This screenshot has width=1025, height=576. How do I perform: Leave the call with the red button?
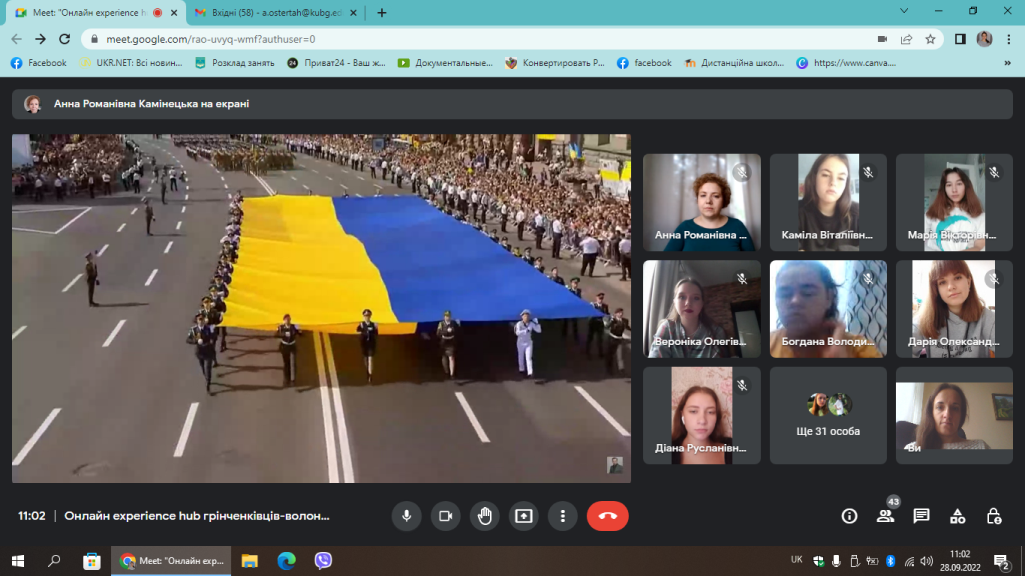click(x=607, y=516)
